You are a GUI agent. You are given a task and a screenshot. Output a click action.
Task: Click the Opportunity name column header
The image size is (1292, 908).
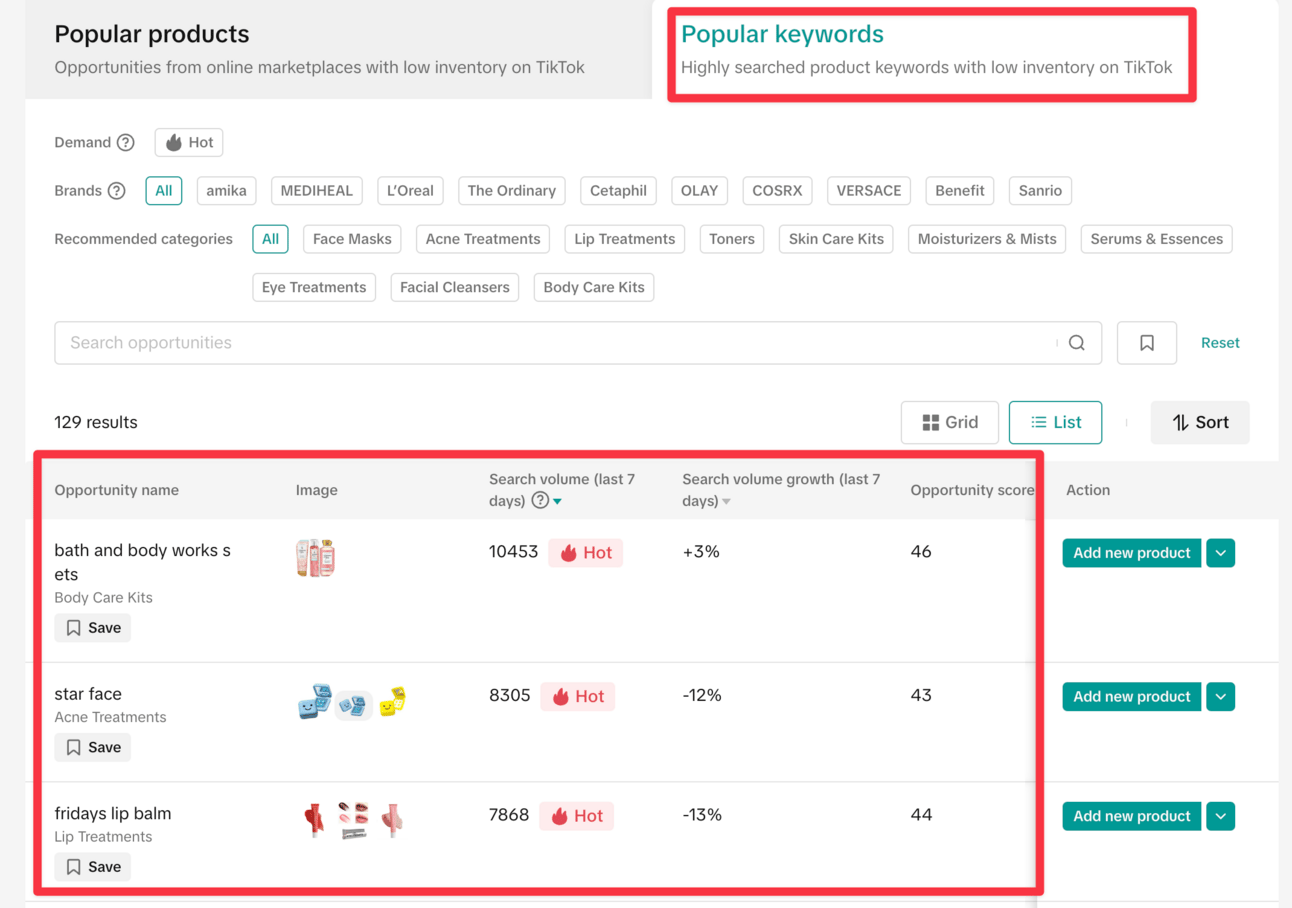coord(117,490)
